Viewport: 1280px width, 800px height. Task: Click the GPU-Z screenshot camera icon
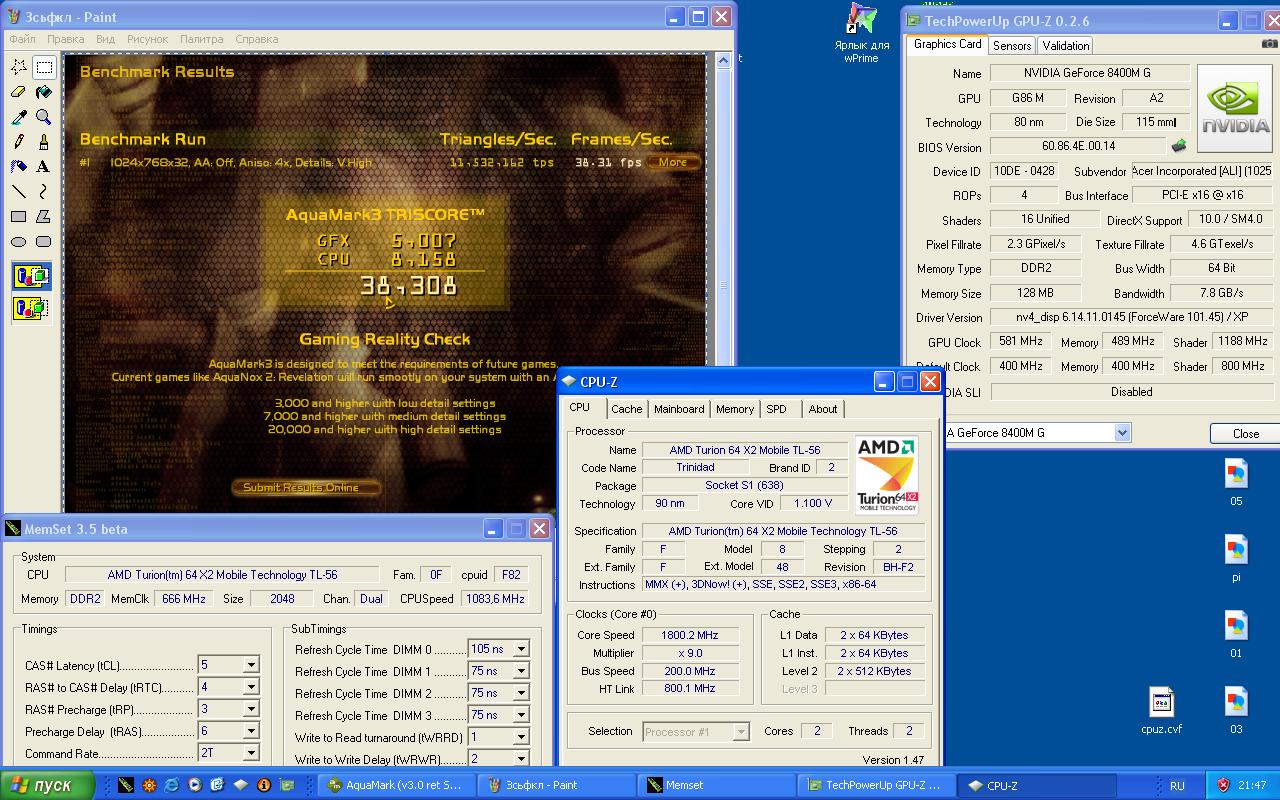pos(1269,44)
